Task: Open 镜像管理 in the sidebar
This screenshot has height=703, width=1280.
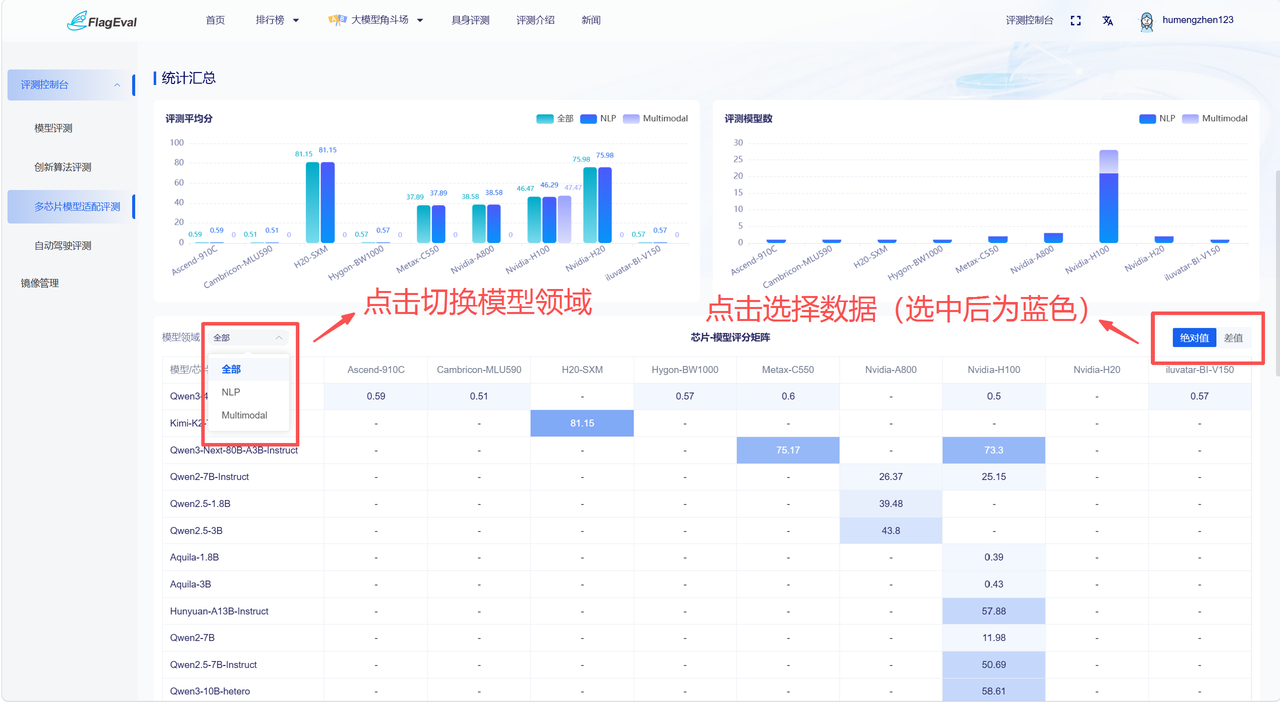Action: coord(40,283)
